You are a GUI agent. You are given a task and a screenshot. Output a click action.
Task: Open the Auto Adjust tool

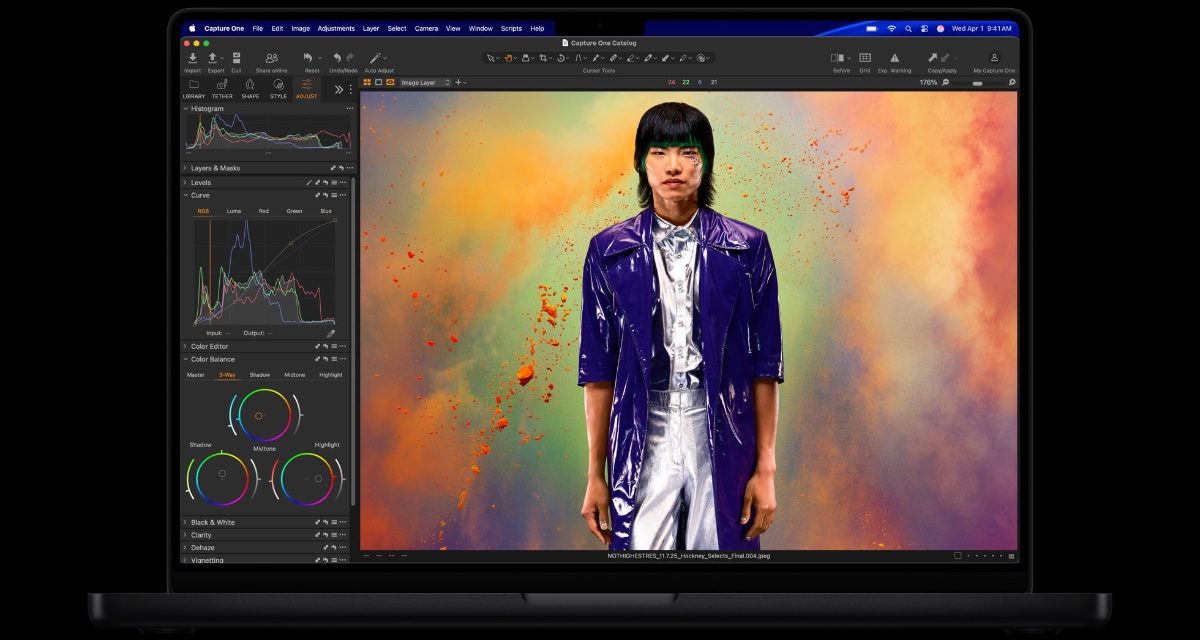click(x=375, y=59)
